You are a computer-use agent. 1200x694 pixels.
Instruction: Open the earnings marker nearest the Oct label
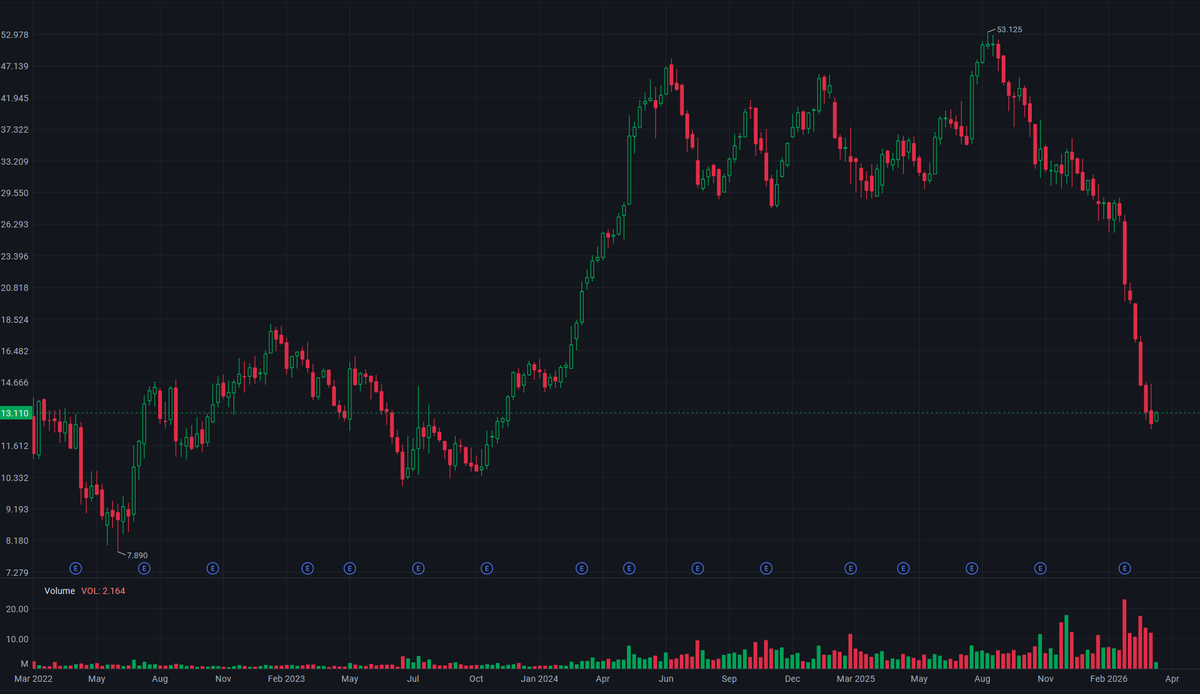point(487,568)
